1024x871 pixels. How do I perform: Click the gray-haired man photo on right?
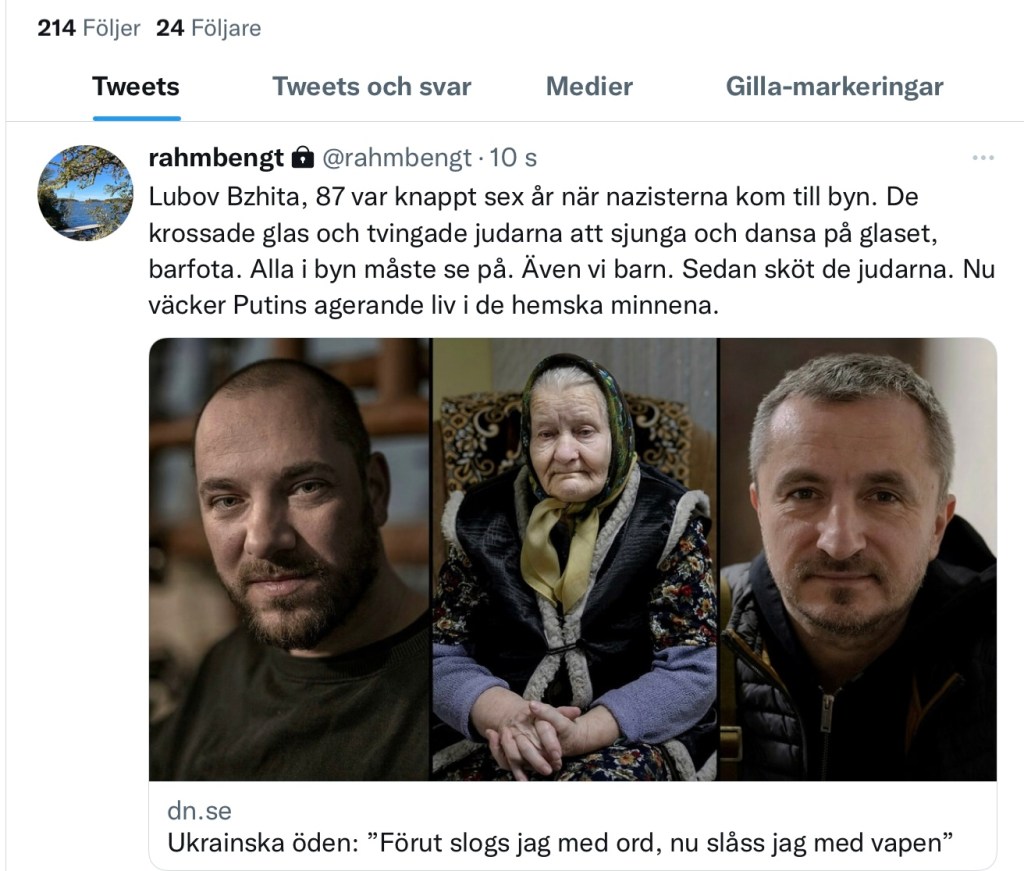click(858, 559)
